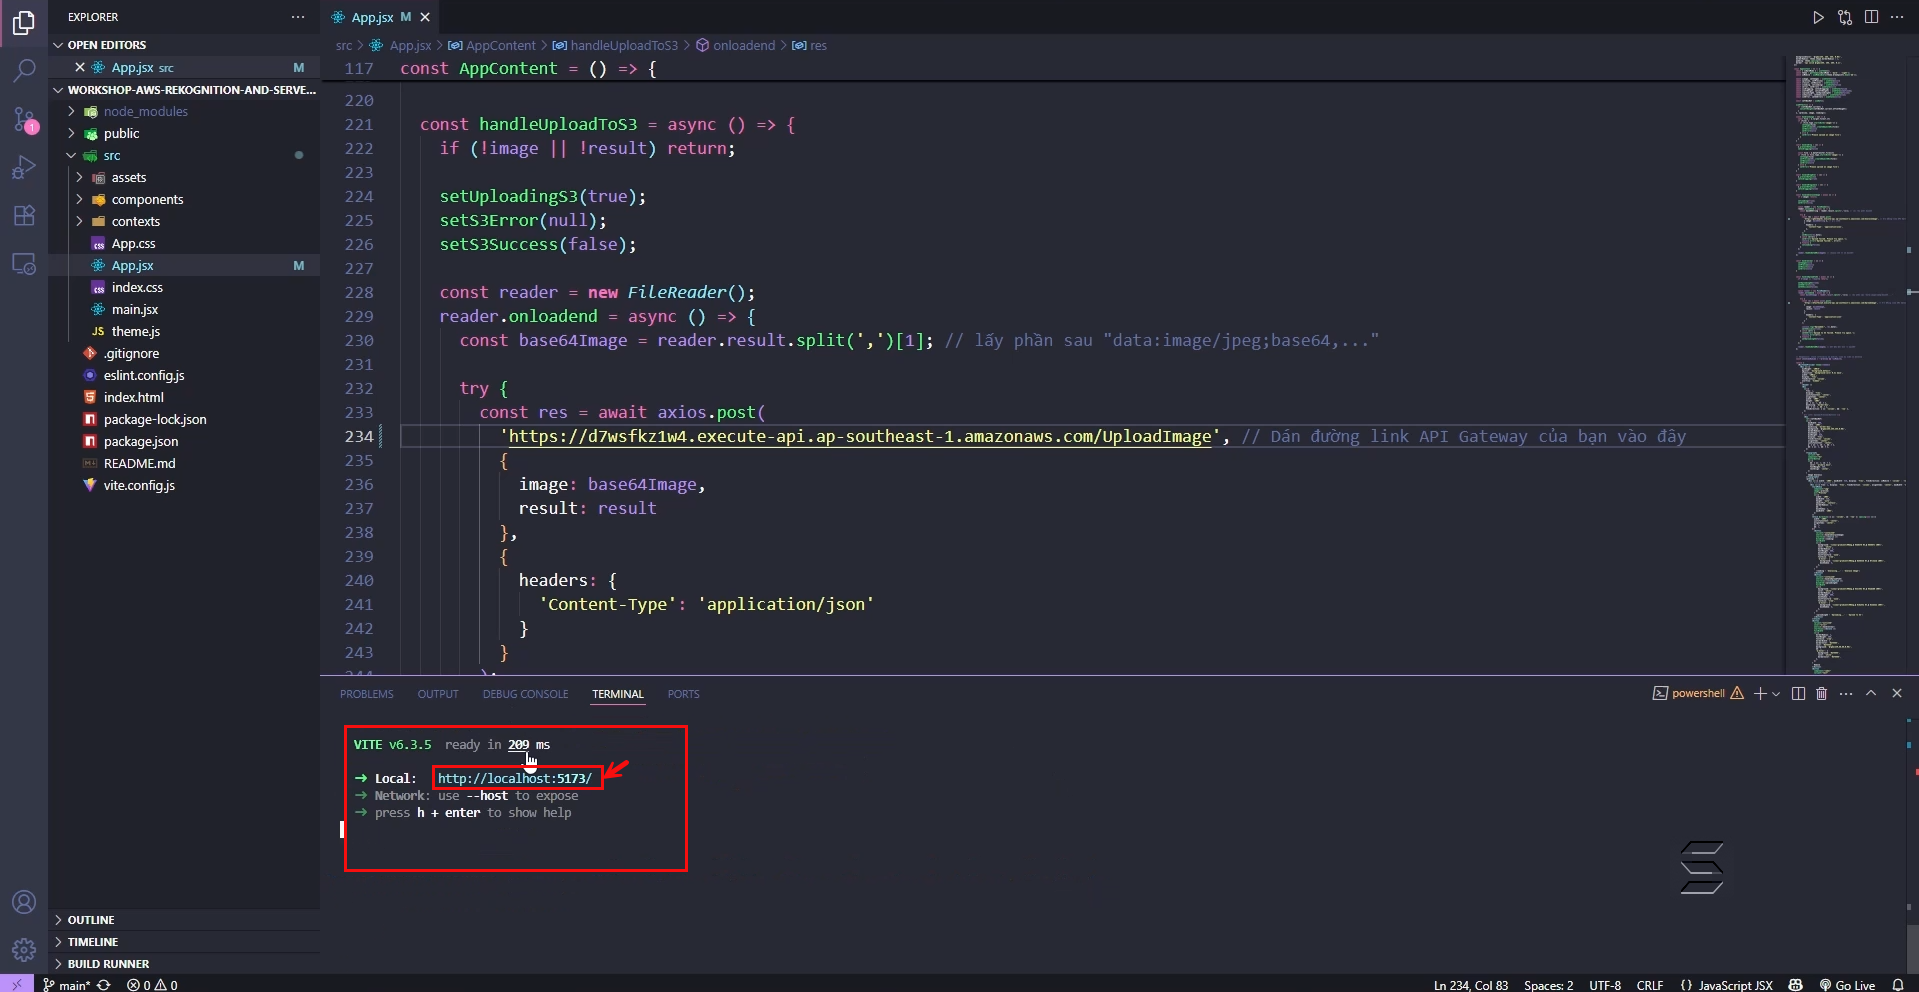This screenshot has height=992, width=1919.
Task: Switch to the Ports panel tab
Action: (684, 694)
